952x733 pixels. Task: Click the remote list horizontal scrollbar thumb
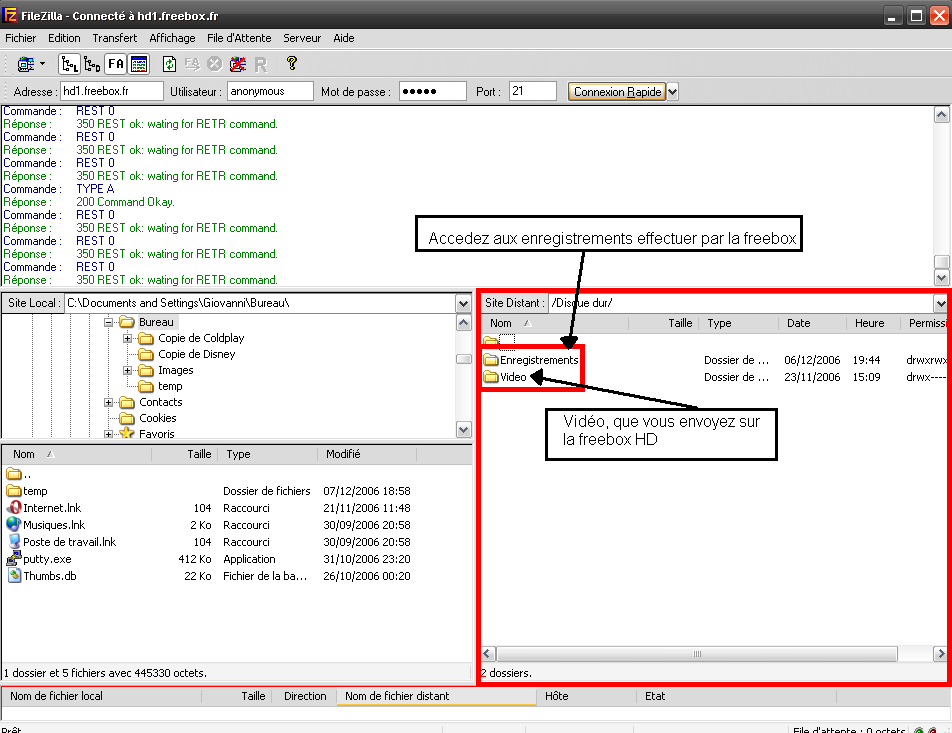pyautogui.click(x=696, y=654)
